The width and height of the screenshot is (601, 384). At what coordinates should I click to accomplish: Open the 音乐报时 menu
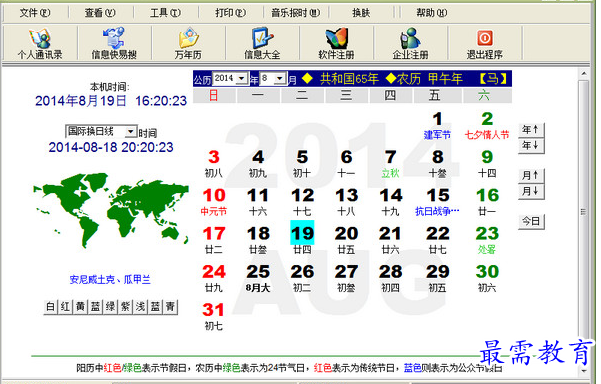[x=296, y=13]
